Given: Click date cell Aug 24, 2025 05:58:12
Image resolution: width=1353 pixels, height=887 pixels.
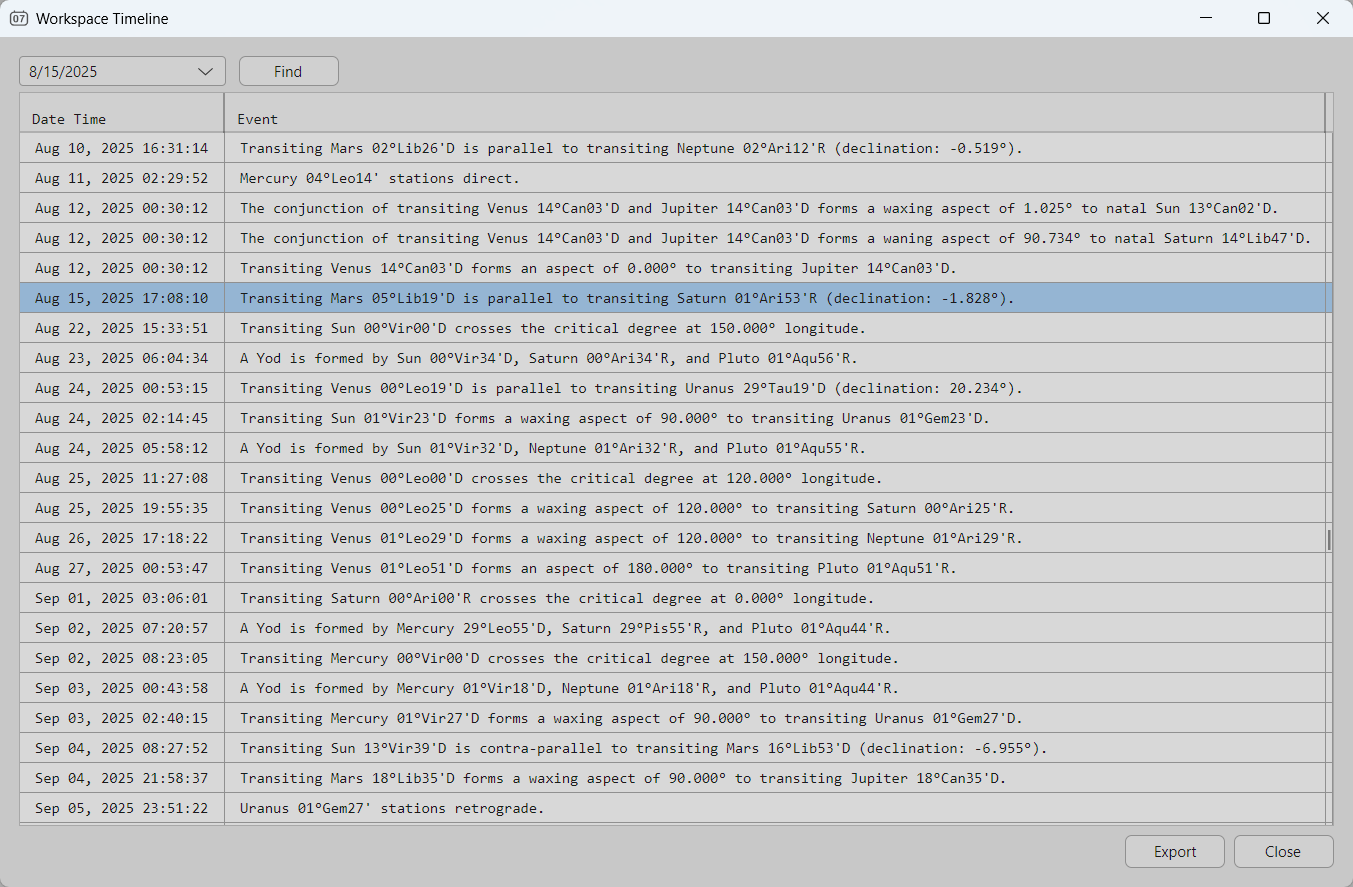Looking at the screenshot, I should pos(121,448).
